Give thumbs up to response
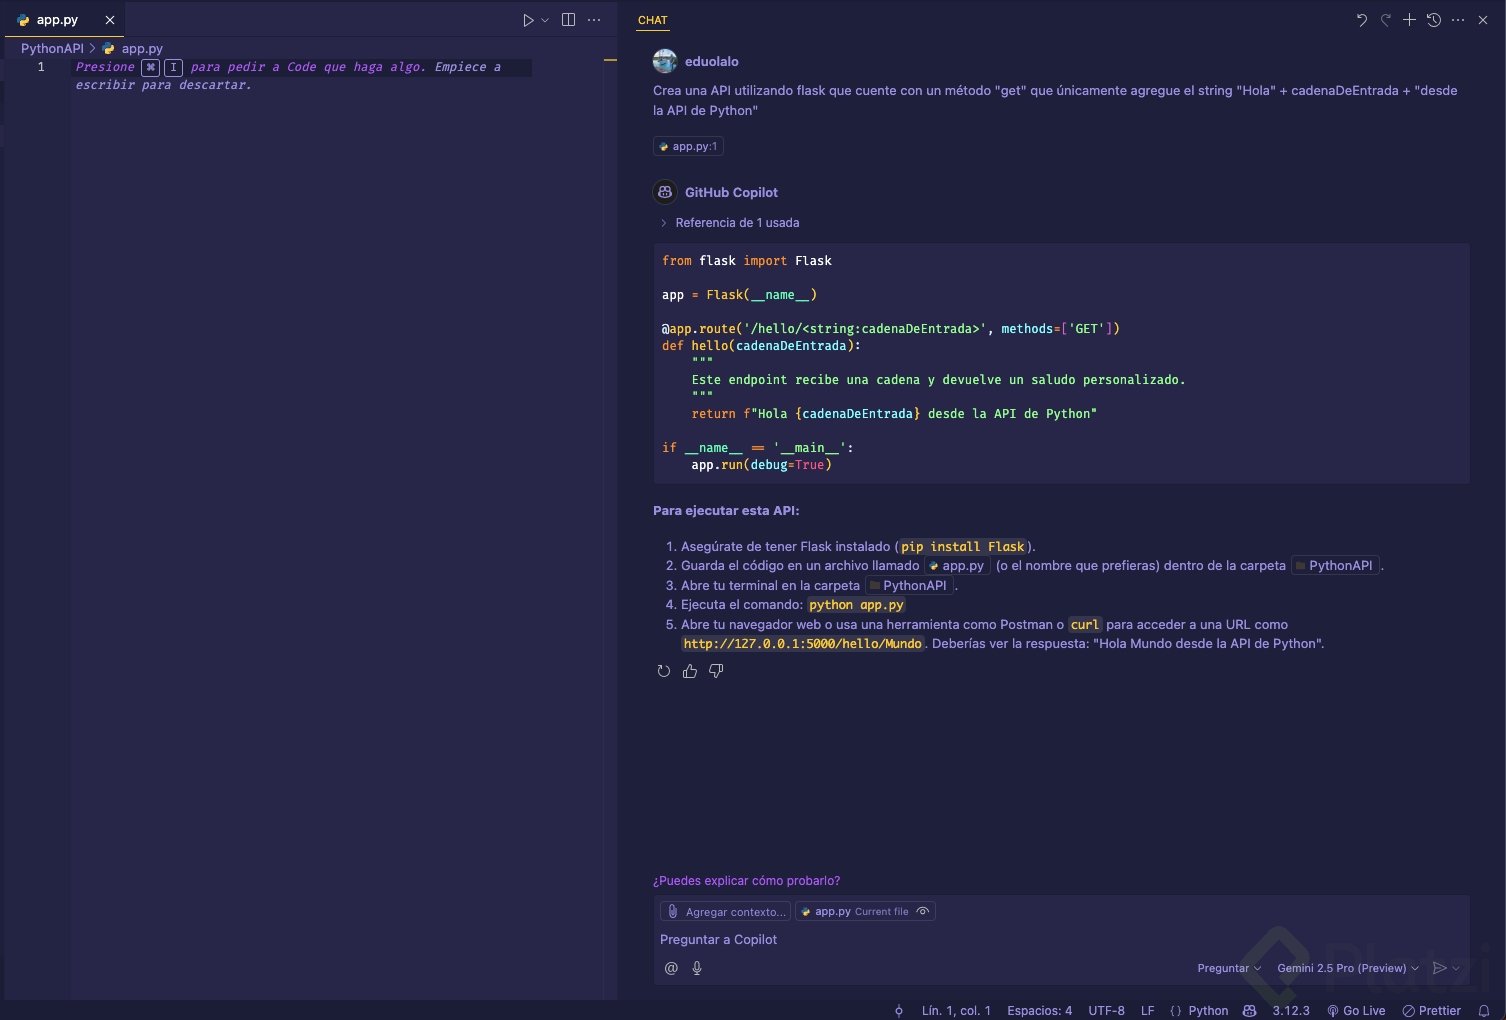This screenshot has width=1506, height=1020. pyautogui.click(x=690, y=672)
